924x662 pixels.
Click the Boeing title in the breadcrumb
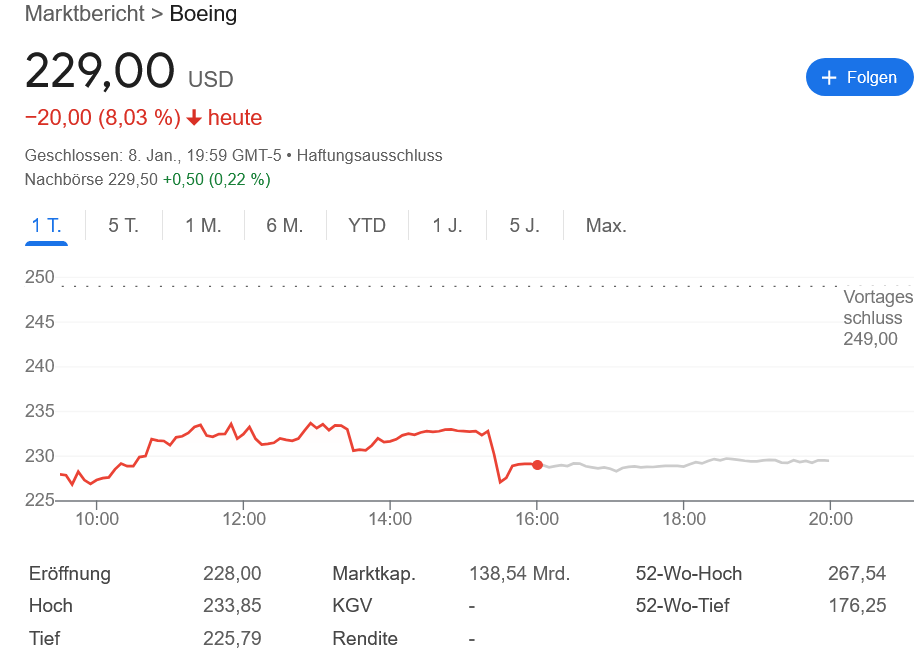pos(201,14)
